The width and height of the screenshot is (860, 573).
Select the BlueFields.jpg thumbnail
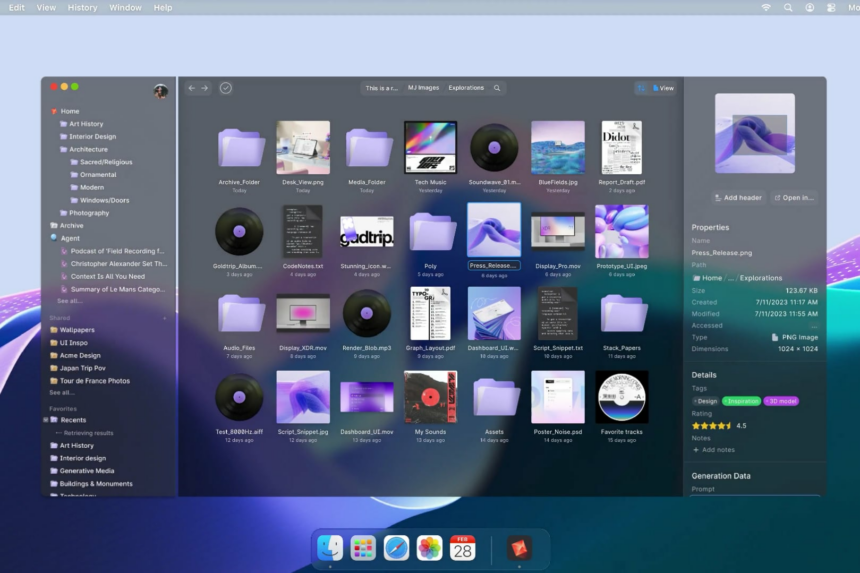(557, 148)
